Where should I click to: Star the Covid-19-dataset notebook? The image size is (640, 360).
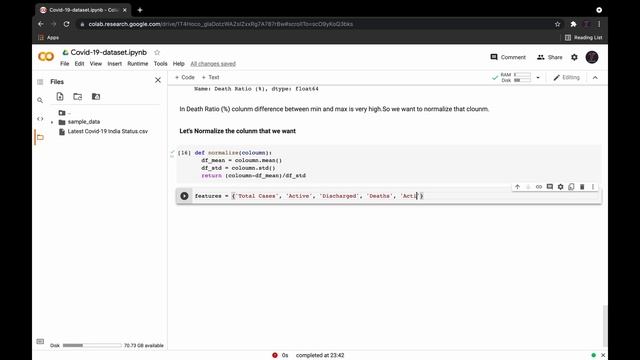(157, 52)
